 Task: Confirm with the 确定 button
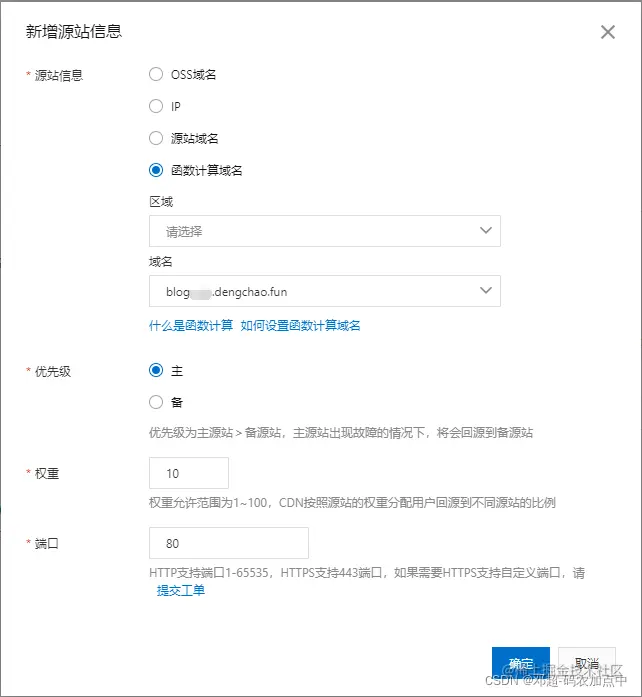[521, 663]
